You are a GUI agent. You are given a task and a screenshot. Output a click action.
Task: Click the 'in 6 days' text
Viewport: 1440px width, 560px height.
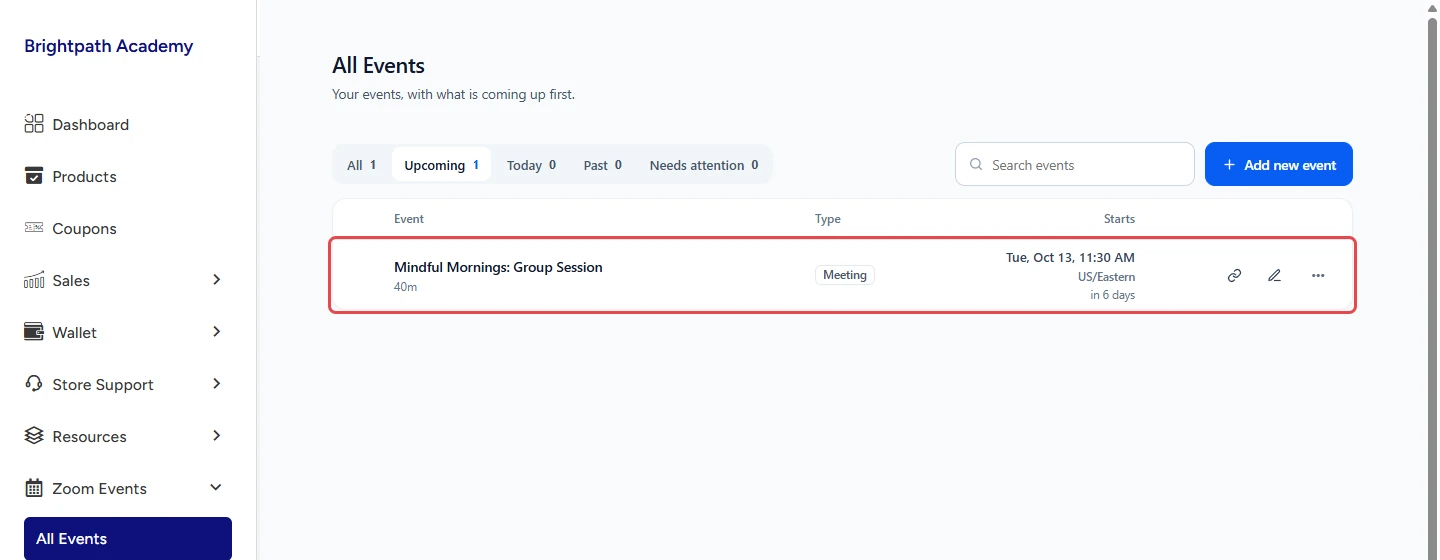[1113, 295]
